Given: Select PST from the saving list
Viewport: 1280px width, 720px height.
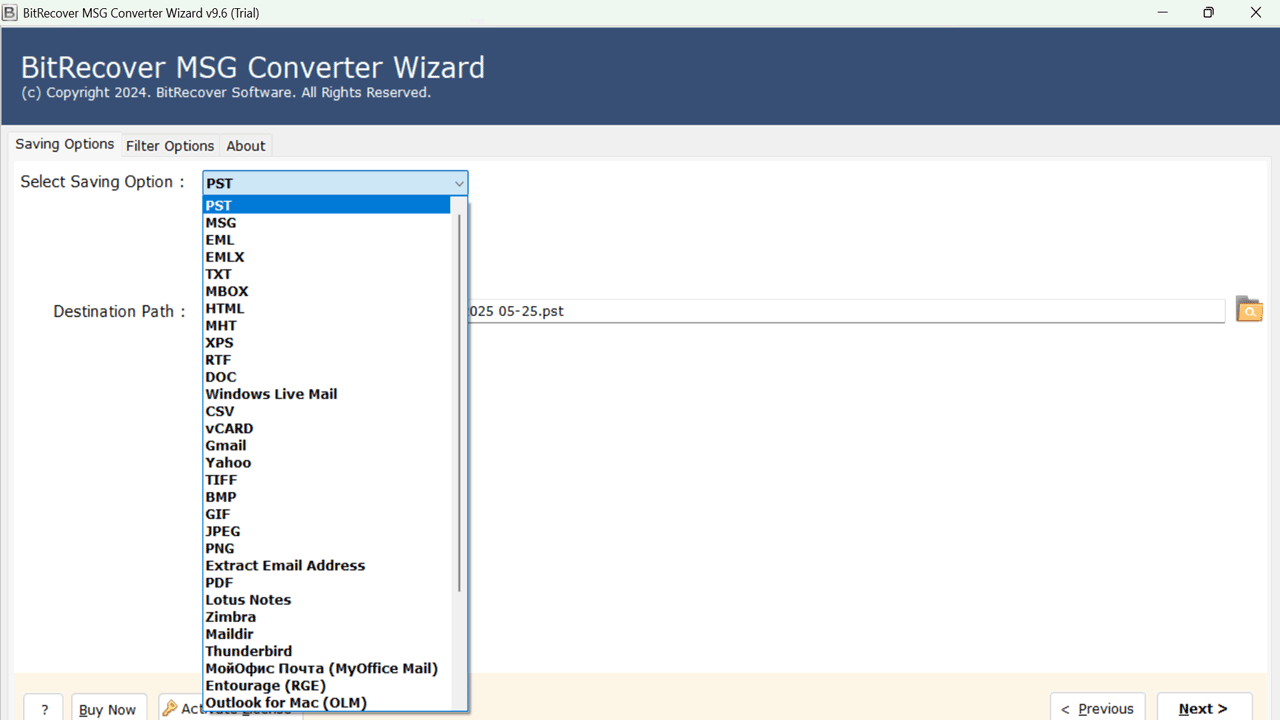Looking at the screenshot, I should [x=327, y=205].
